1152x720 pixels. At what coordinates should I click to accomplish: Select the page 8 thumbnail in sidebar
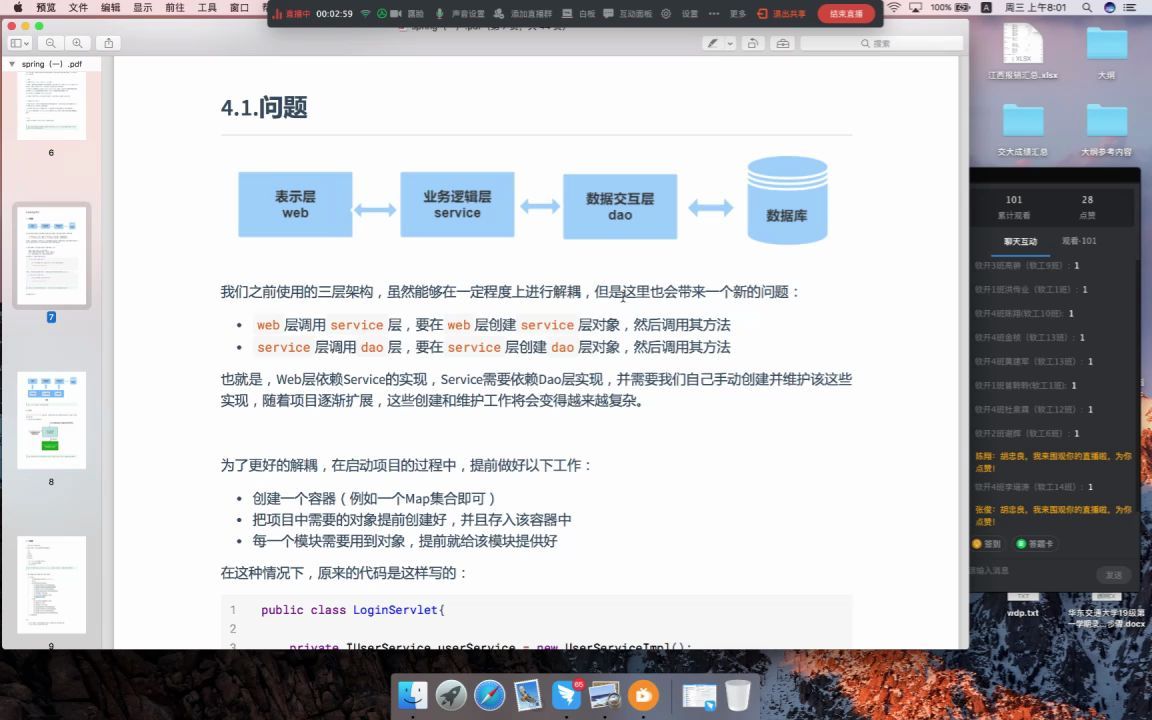pos(51,418)
